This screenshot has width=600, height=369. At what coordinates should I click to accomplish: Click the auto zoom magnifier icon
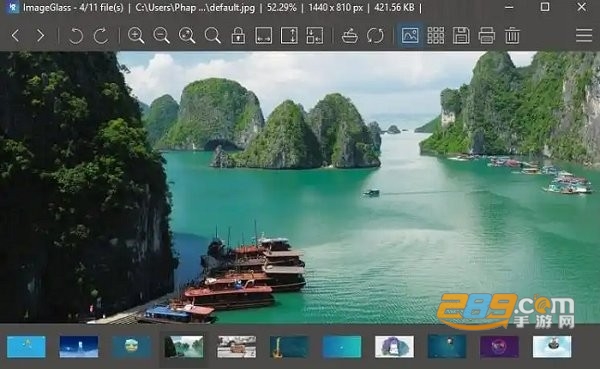[x=187, y=36]
